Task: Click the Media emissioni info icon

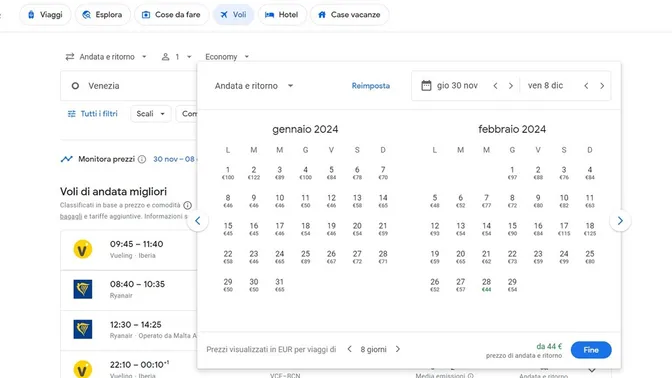Action: 471,375
